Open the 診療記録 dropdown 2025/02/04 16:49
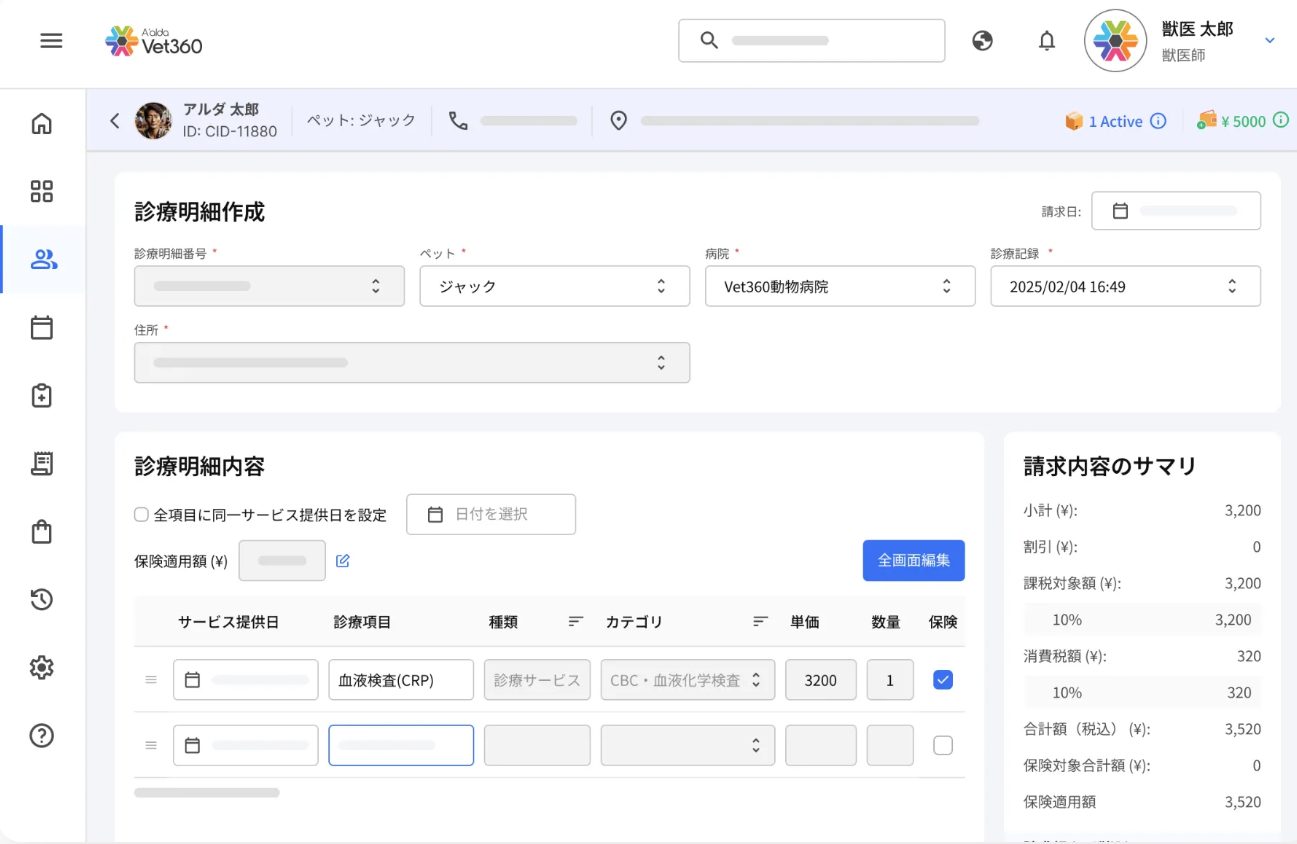Viewport: 1297px width, 844px height. (x=1124, y=286)
